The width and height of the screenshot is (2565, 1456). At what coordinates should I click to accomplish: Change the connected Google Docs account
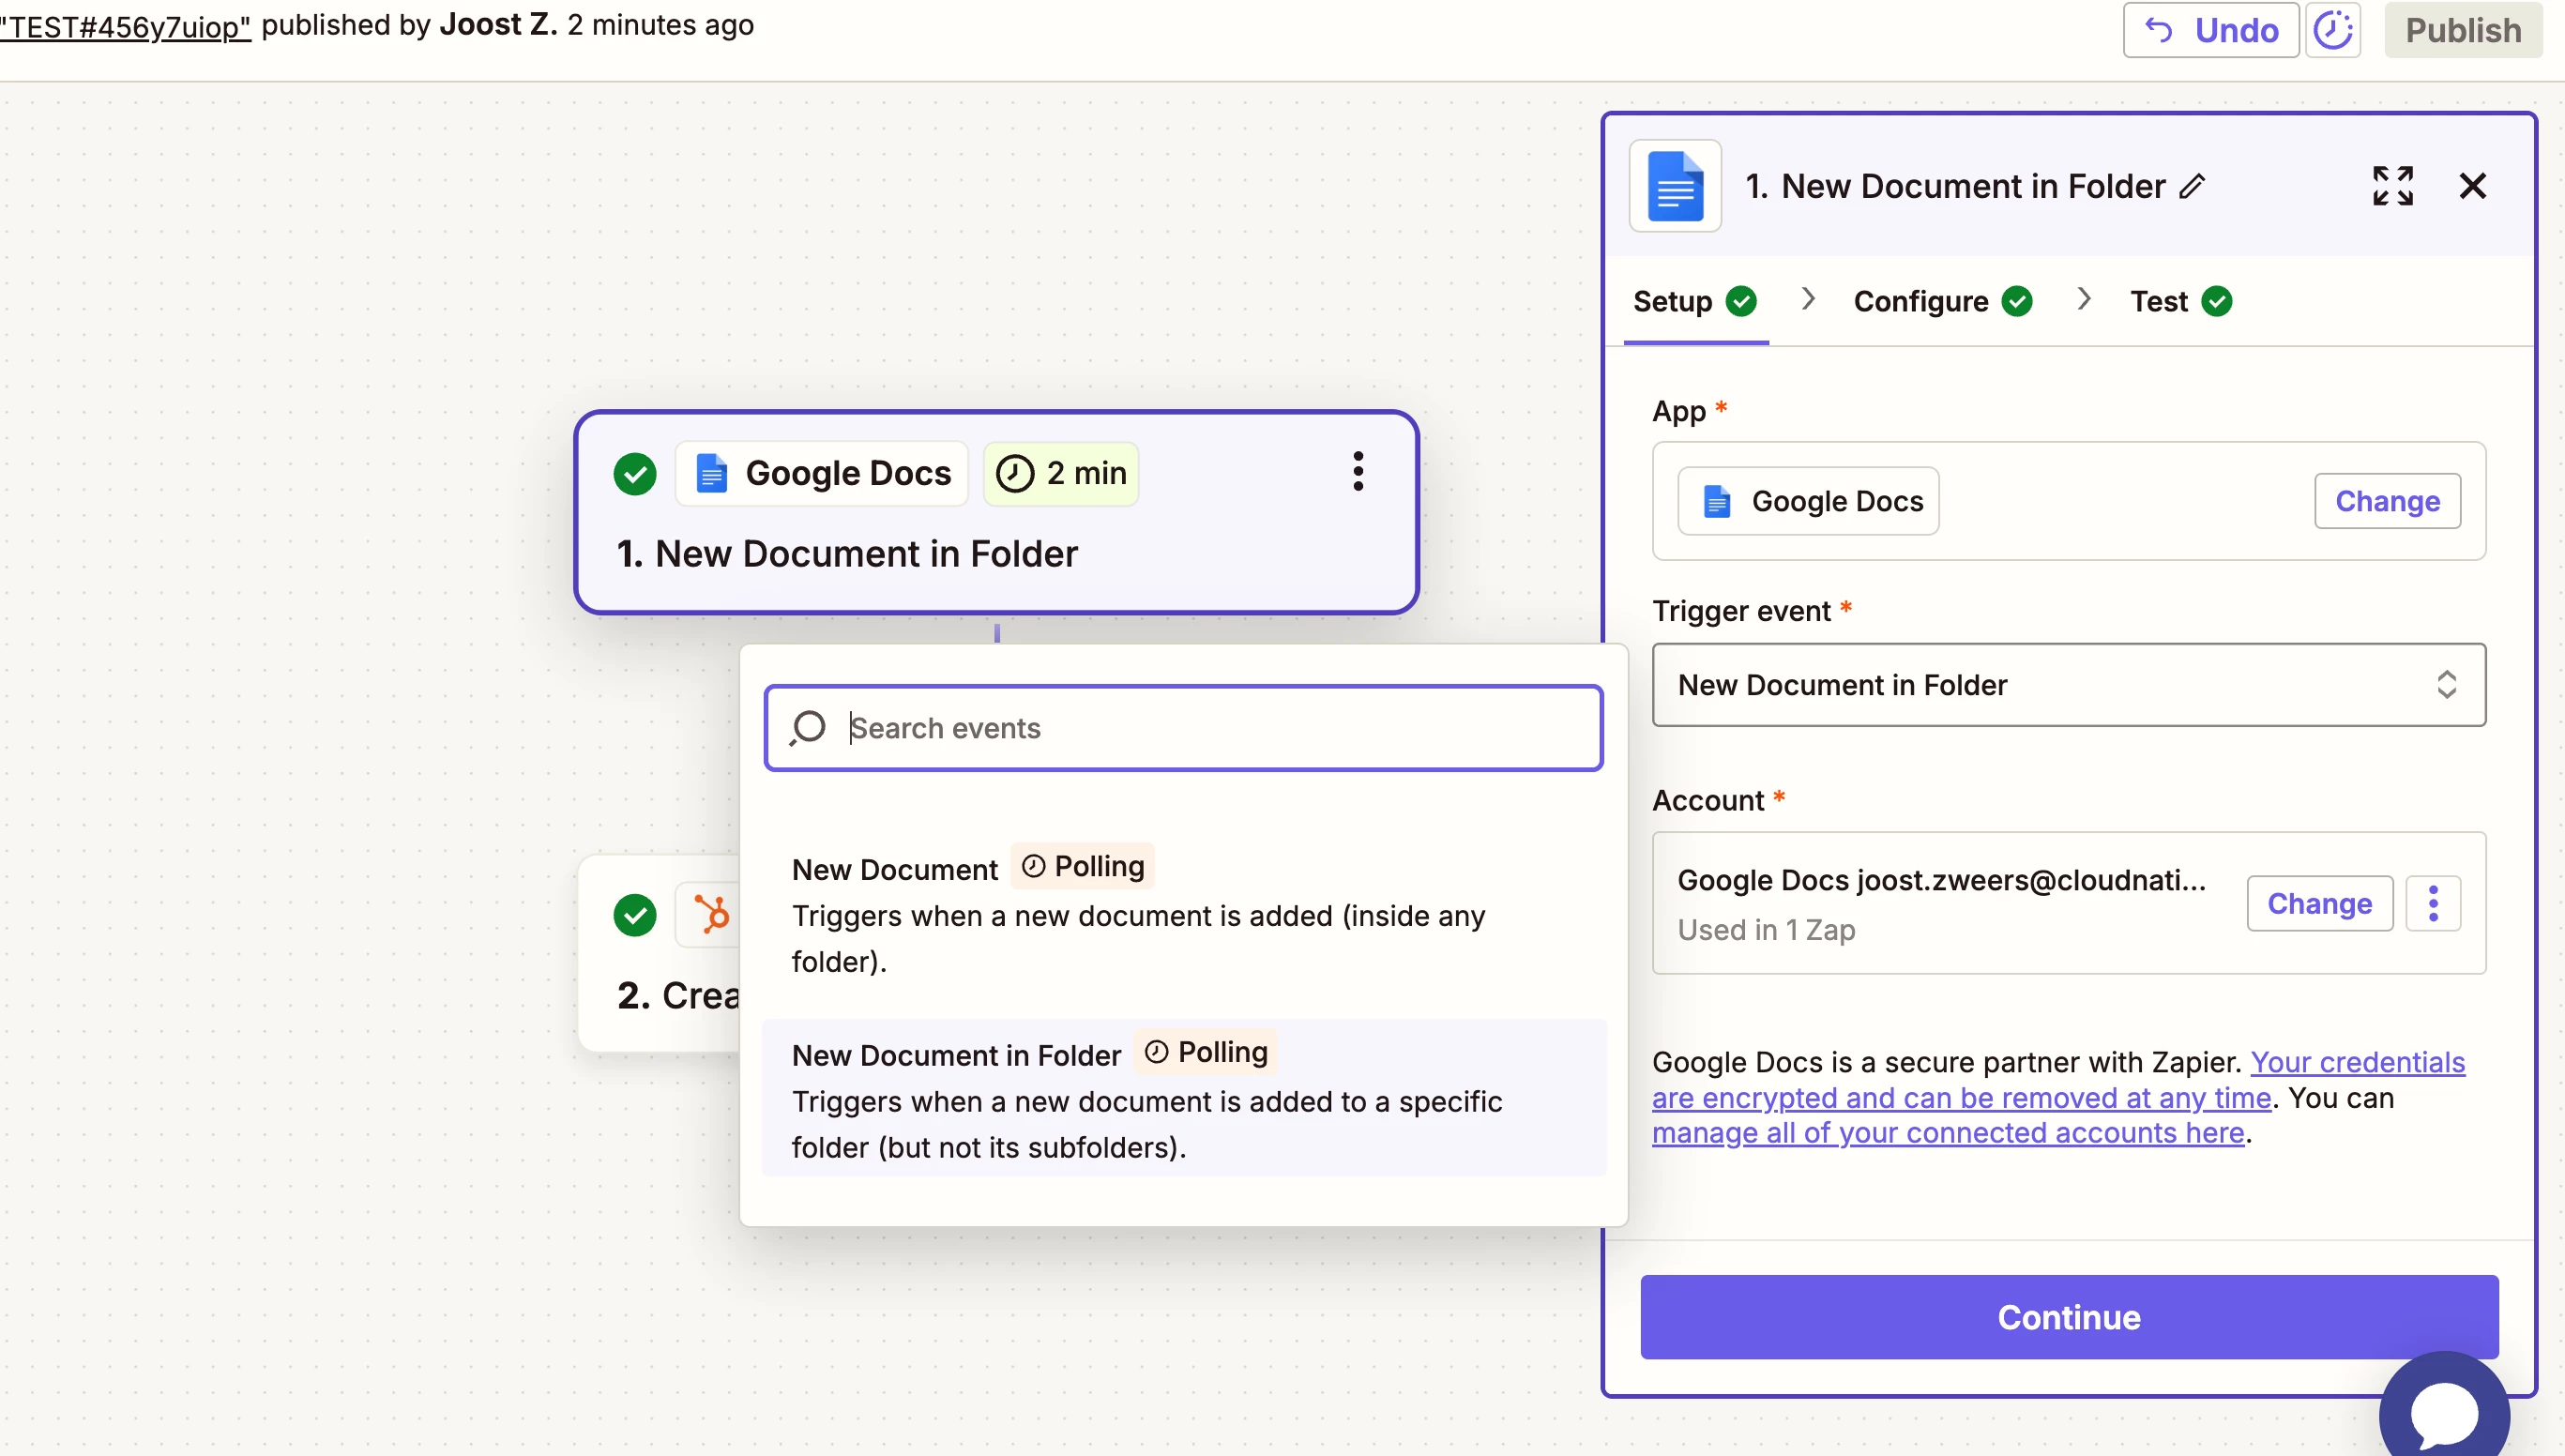click(2319, 904)
